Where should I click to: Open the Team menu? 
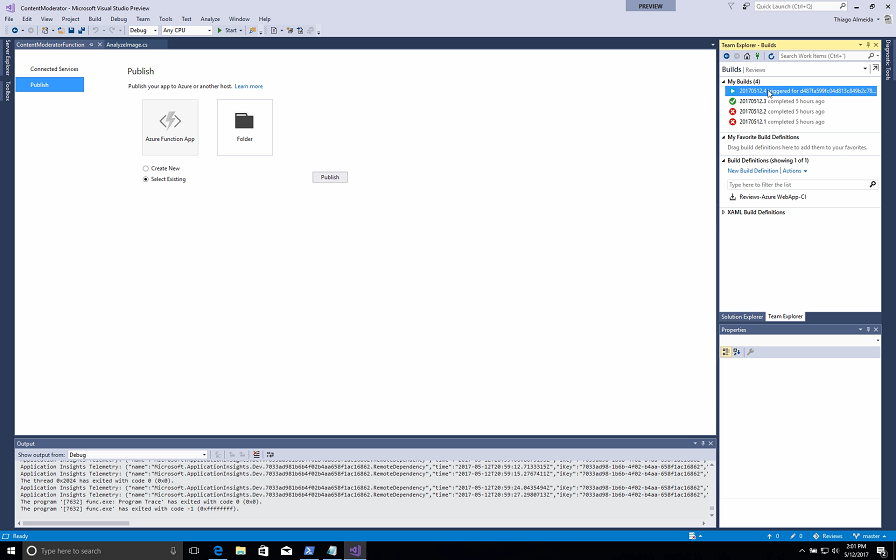(143, 19)
